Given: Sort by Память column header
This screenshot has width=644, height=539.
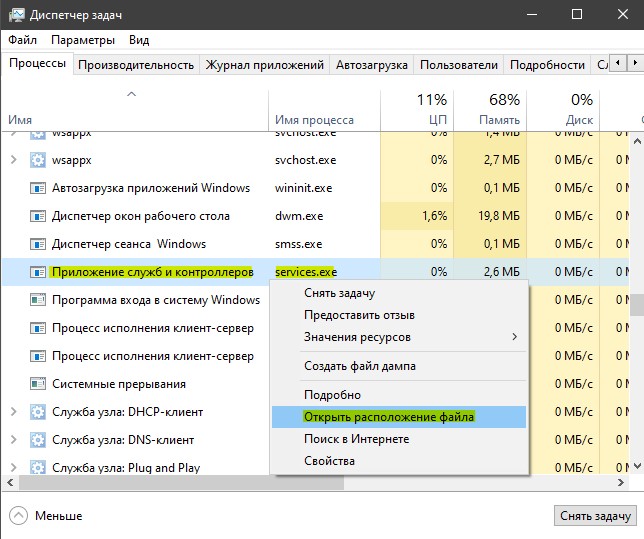Looking at the screenshot, I should click(490, 110).
